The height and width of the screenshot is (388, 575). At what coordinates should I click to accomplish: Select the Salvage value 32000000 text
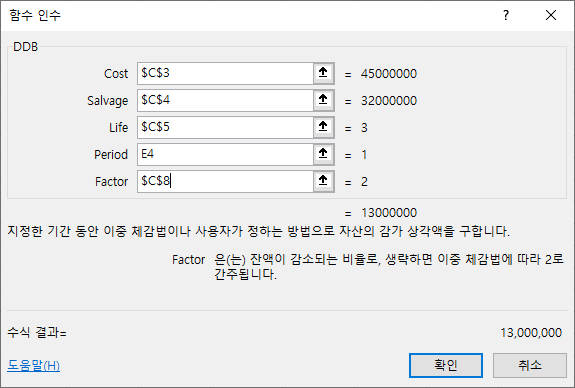pos(389,101)
